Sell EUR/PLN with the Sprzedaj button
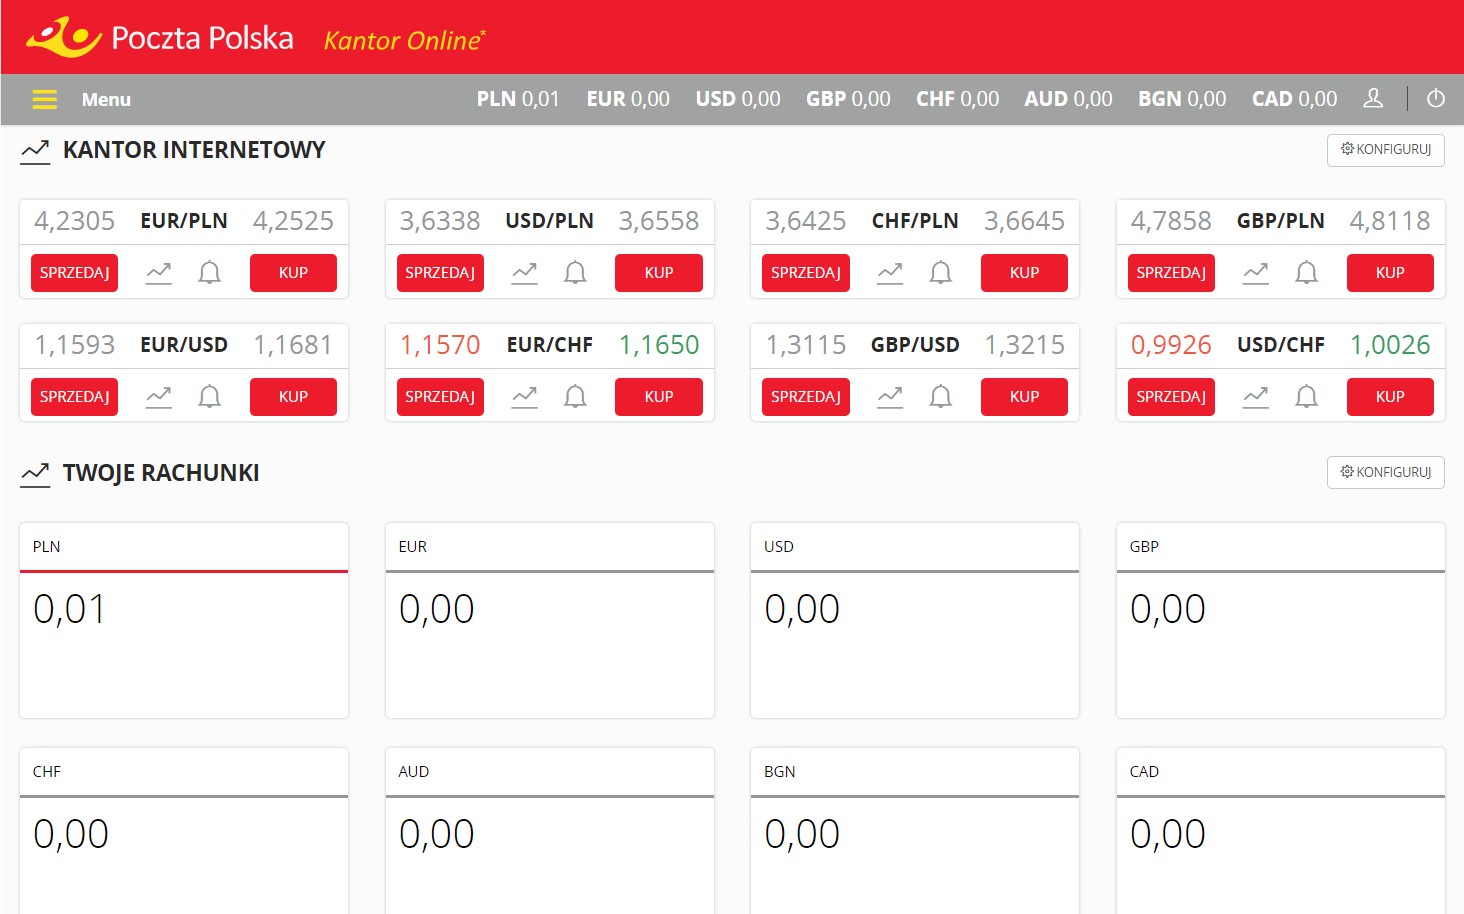The height and width of the screenshot is (914, 1464). pyautogui.click(x=74, y=273)
